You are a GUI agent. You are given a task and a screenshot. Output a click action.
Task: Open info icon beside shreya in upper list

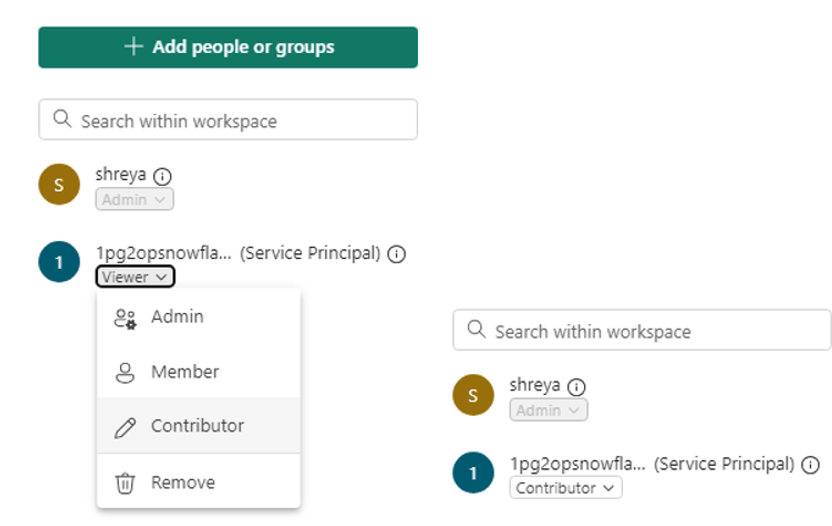[162, 176]
